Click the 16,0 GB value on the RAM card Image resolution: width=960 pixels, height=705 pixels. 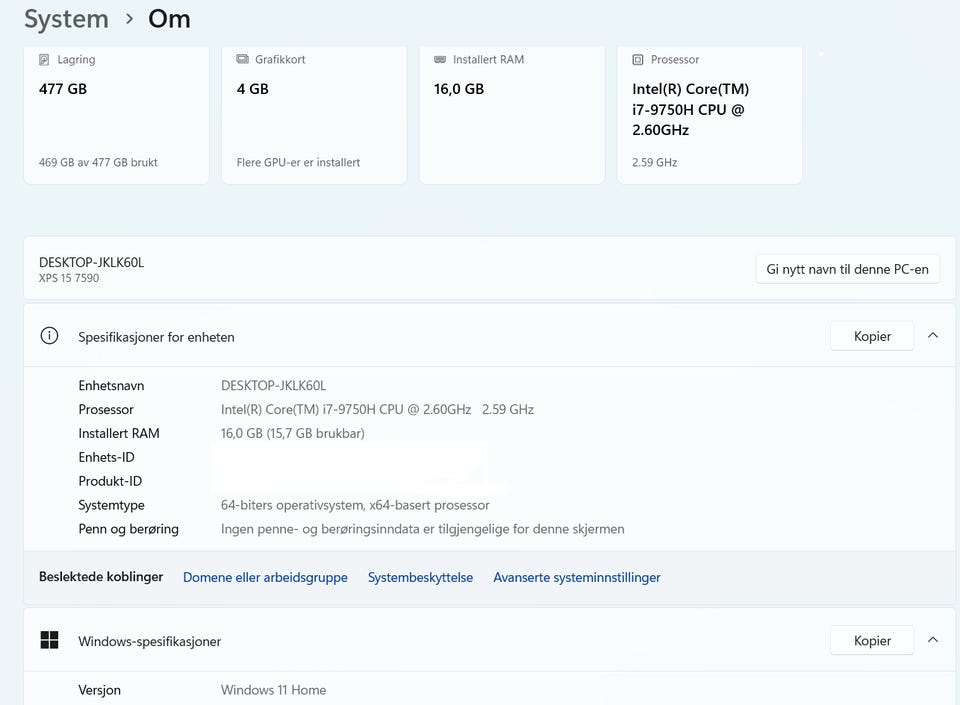click(459, 89)
